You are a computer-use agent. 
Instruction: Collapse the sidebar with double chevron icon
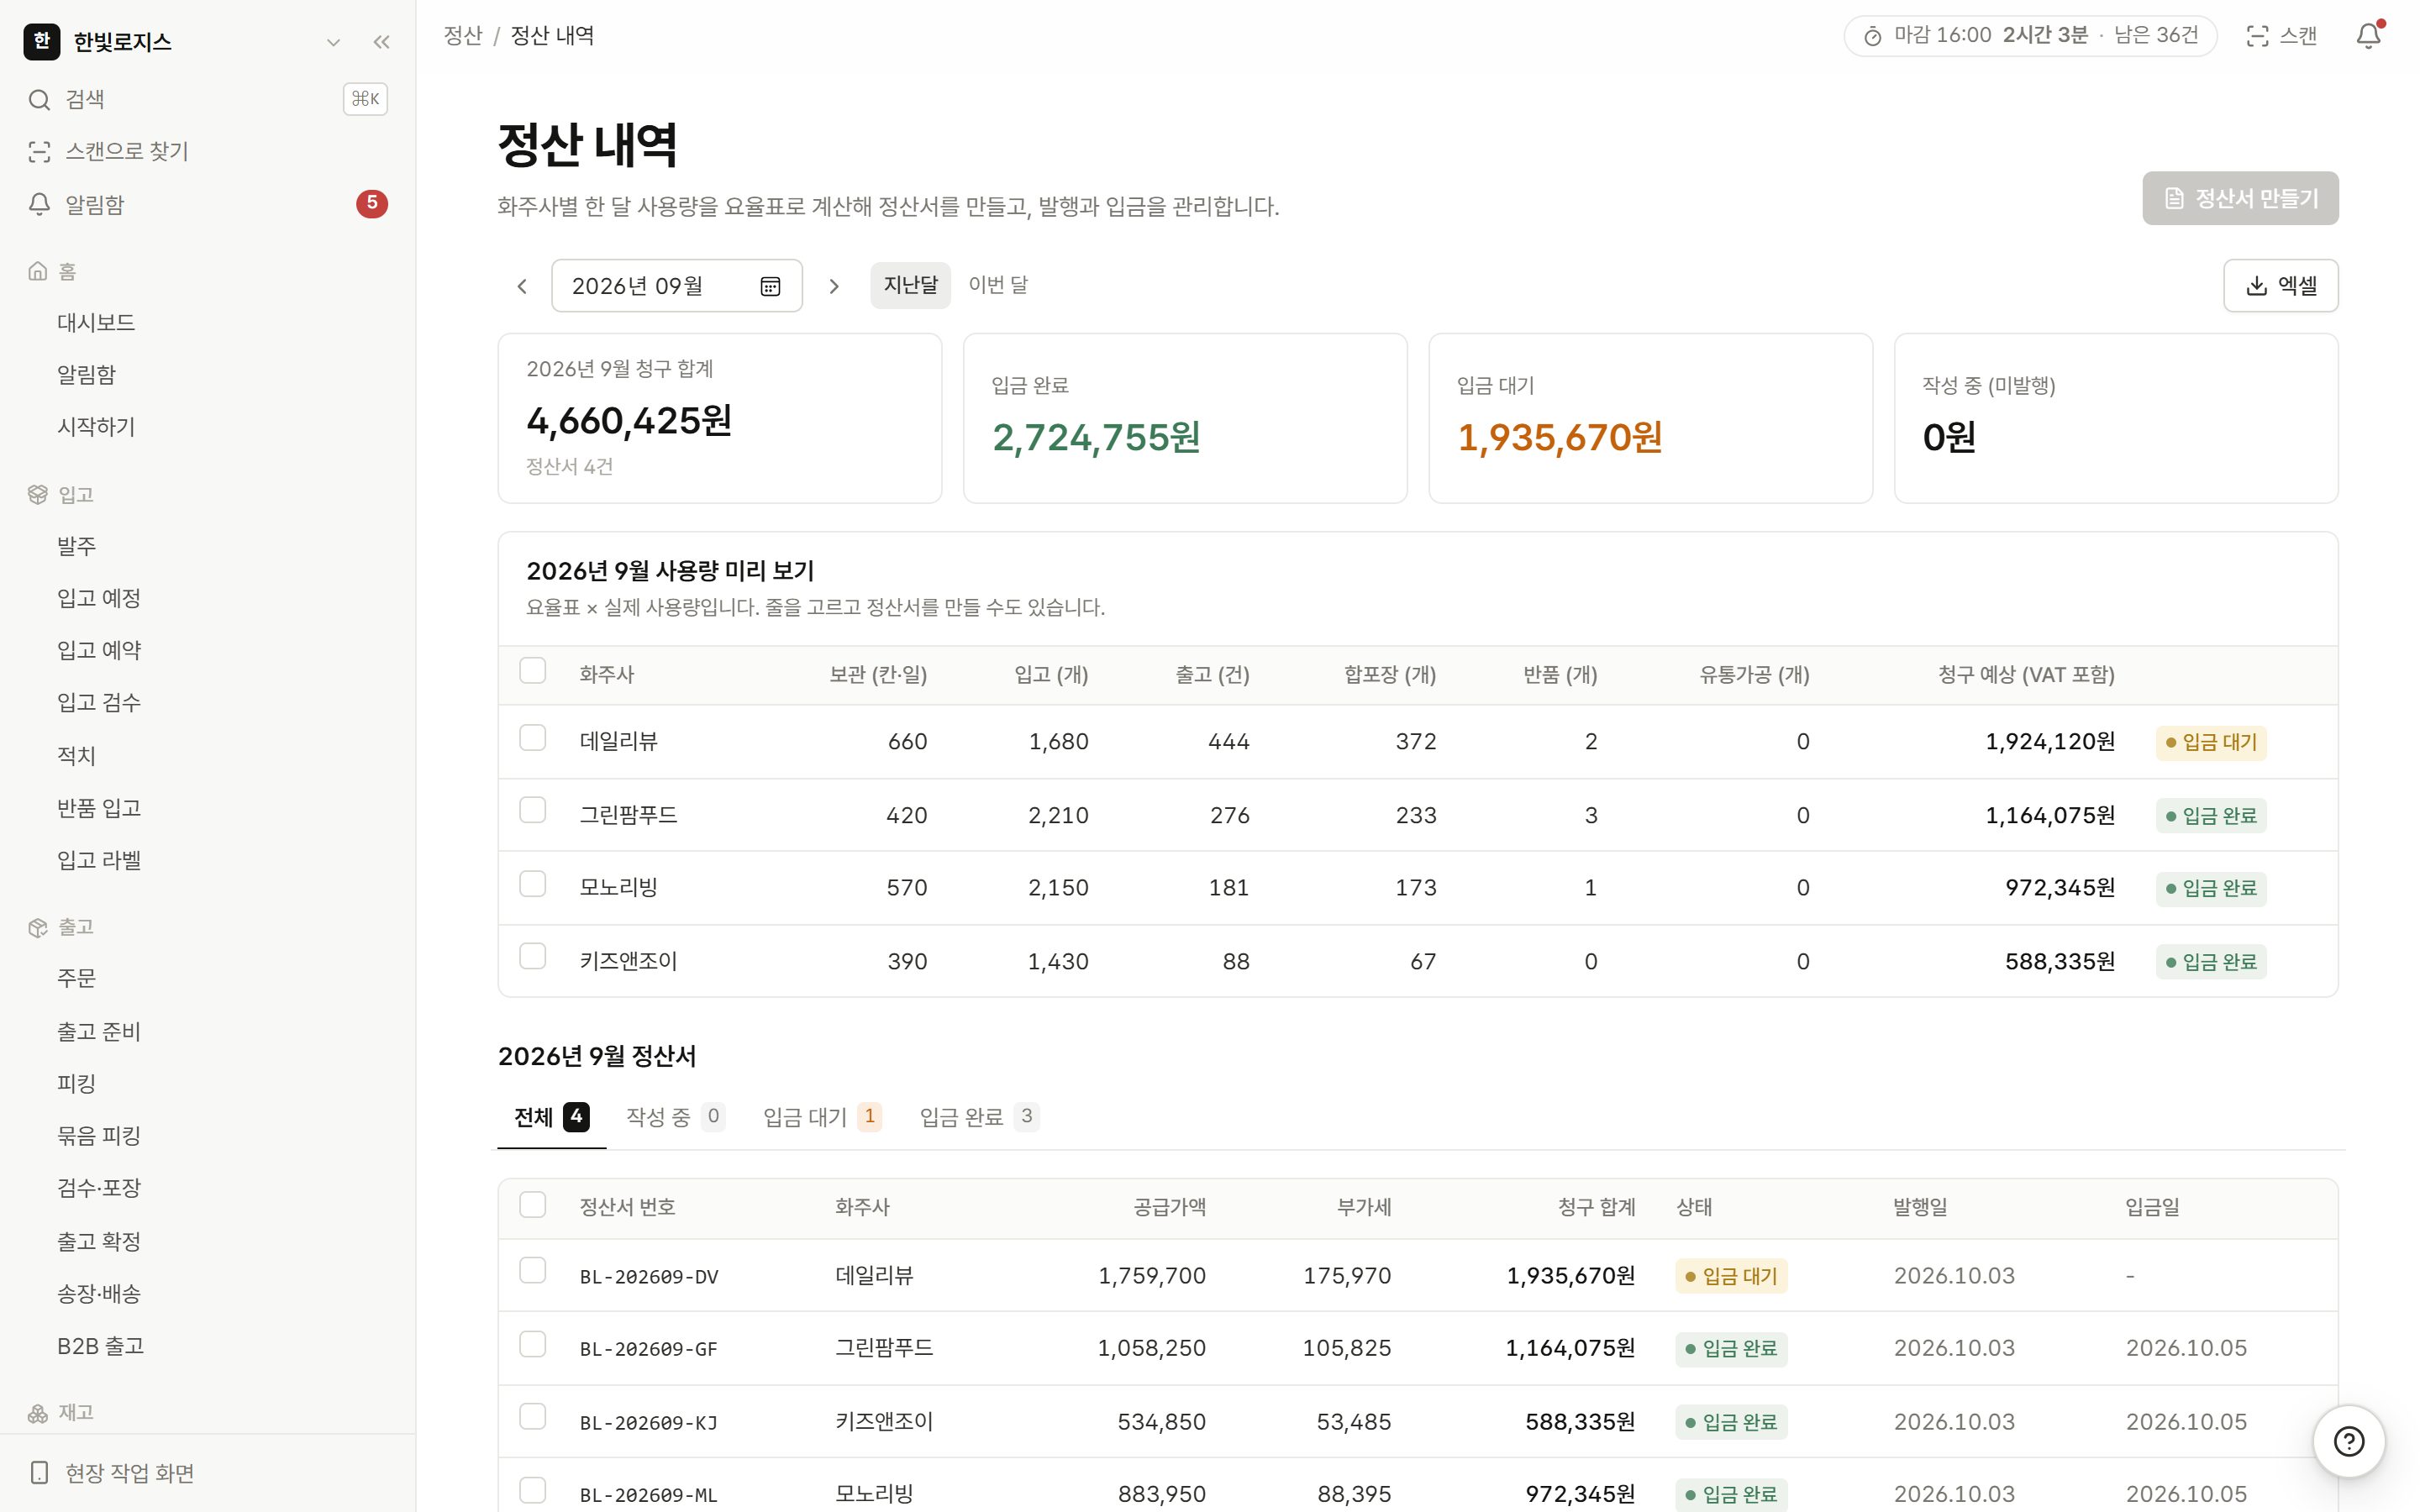pos(381,42)
